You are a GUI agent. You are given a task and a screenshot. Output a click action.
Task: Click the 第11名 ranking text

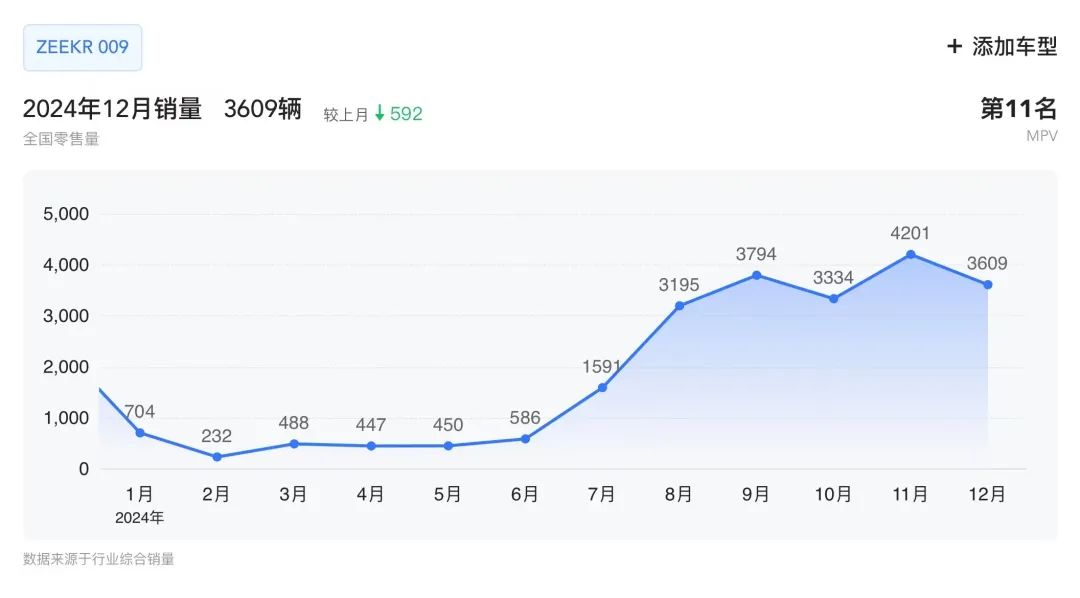click(1019, 108)
